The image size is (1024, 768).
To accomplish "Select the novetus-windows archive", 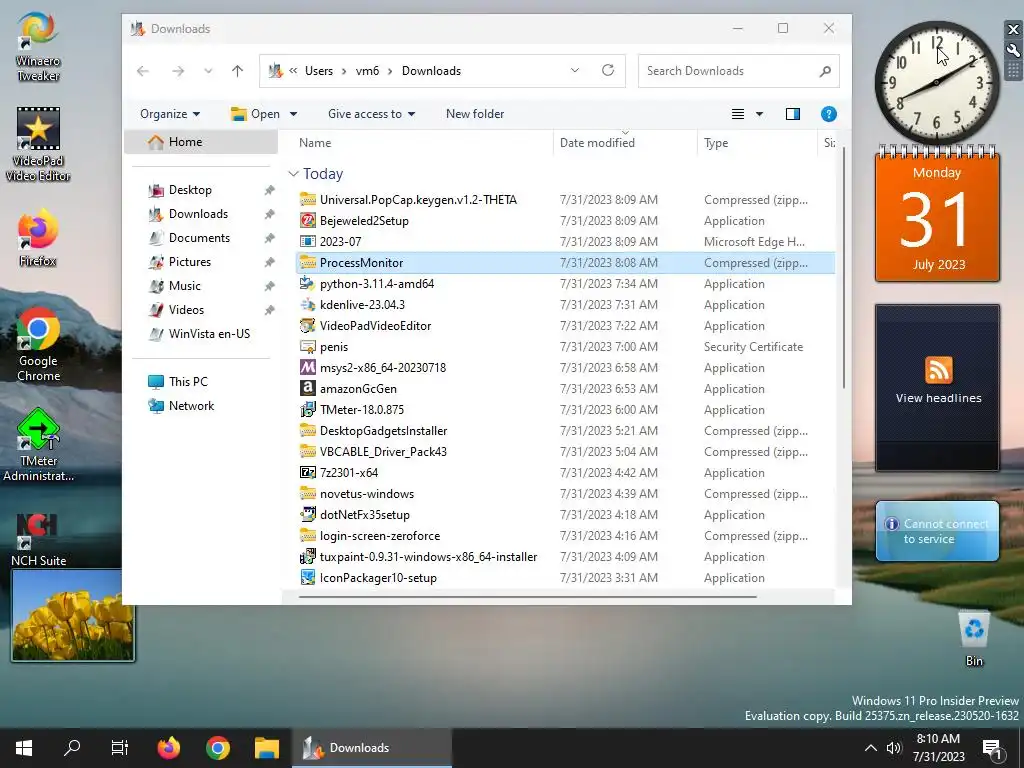I will pos(566,494).
